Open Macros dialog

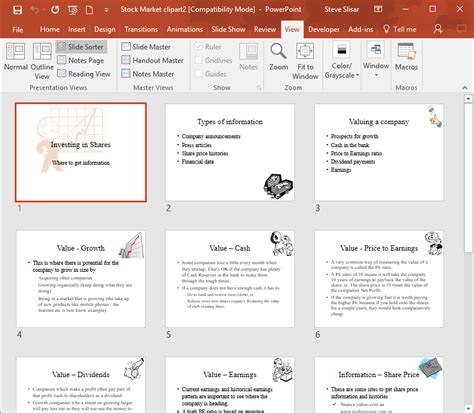coord(406,57)
